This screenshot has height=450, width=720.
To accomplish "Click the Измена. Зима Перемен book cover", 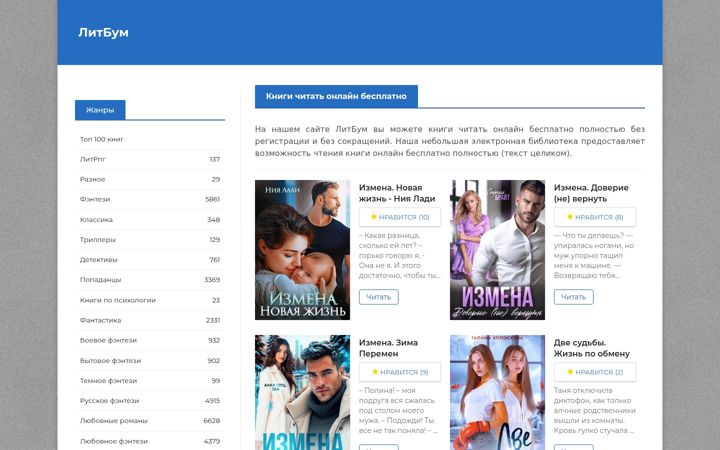I will pyautogui.click(x=303, y=393).
